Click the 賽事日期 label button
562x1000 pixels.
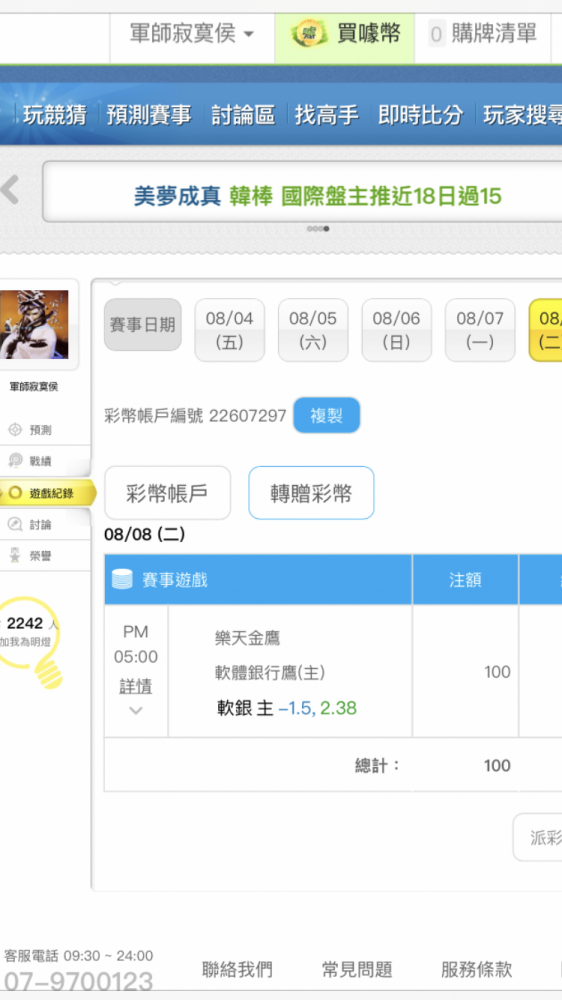click(143, 325)
